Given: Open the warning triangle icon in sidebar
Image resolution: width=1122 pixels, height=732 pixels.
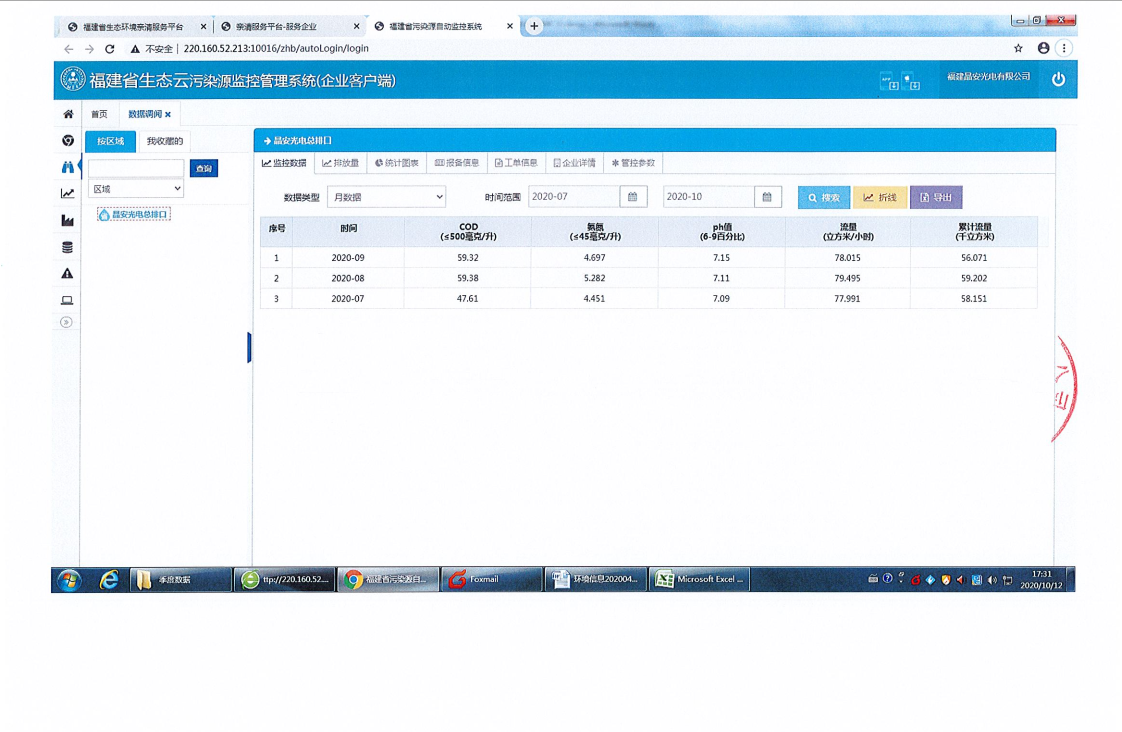Looking at the screenshot, I should 68,273.
